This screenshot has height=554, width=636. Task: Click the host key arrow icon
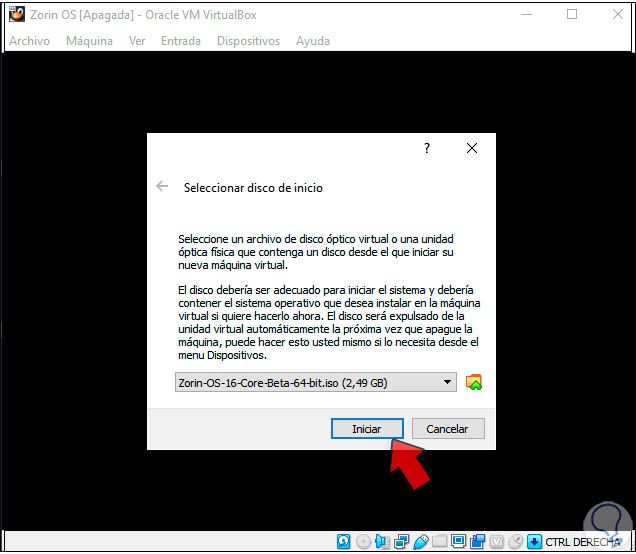535,541
